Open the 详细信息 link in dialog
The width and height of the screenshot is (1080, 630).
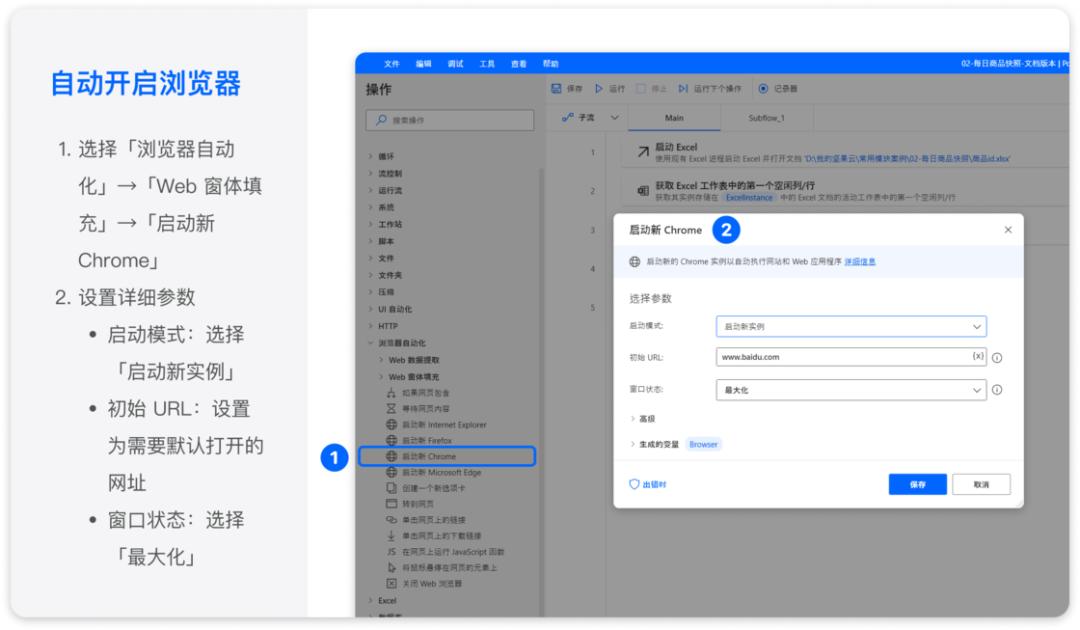pos(860,262)
